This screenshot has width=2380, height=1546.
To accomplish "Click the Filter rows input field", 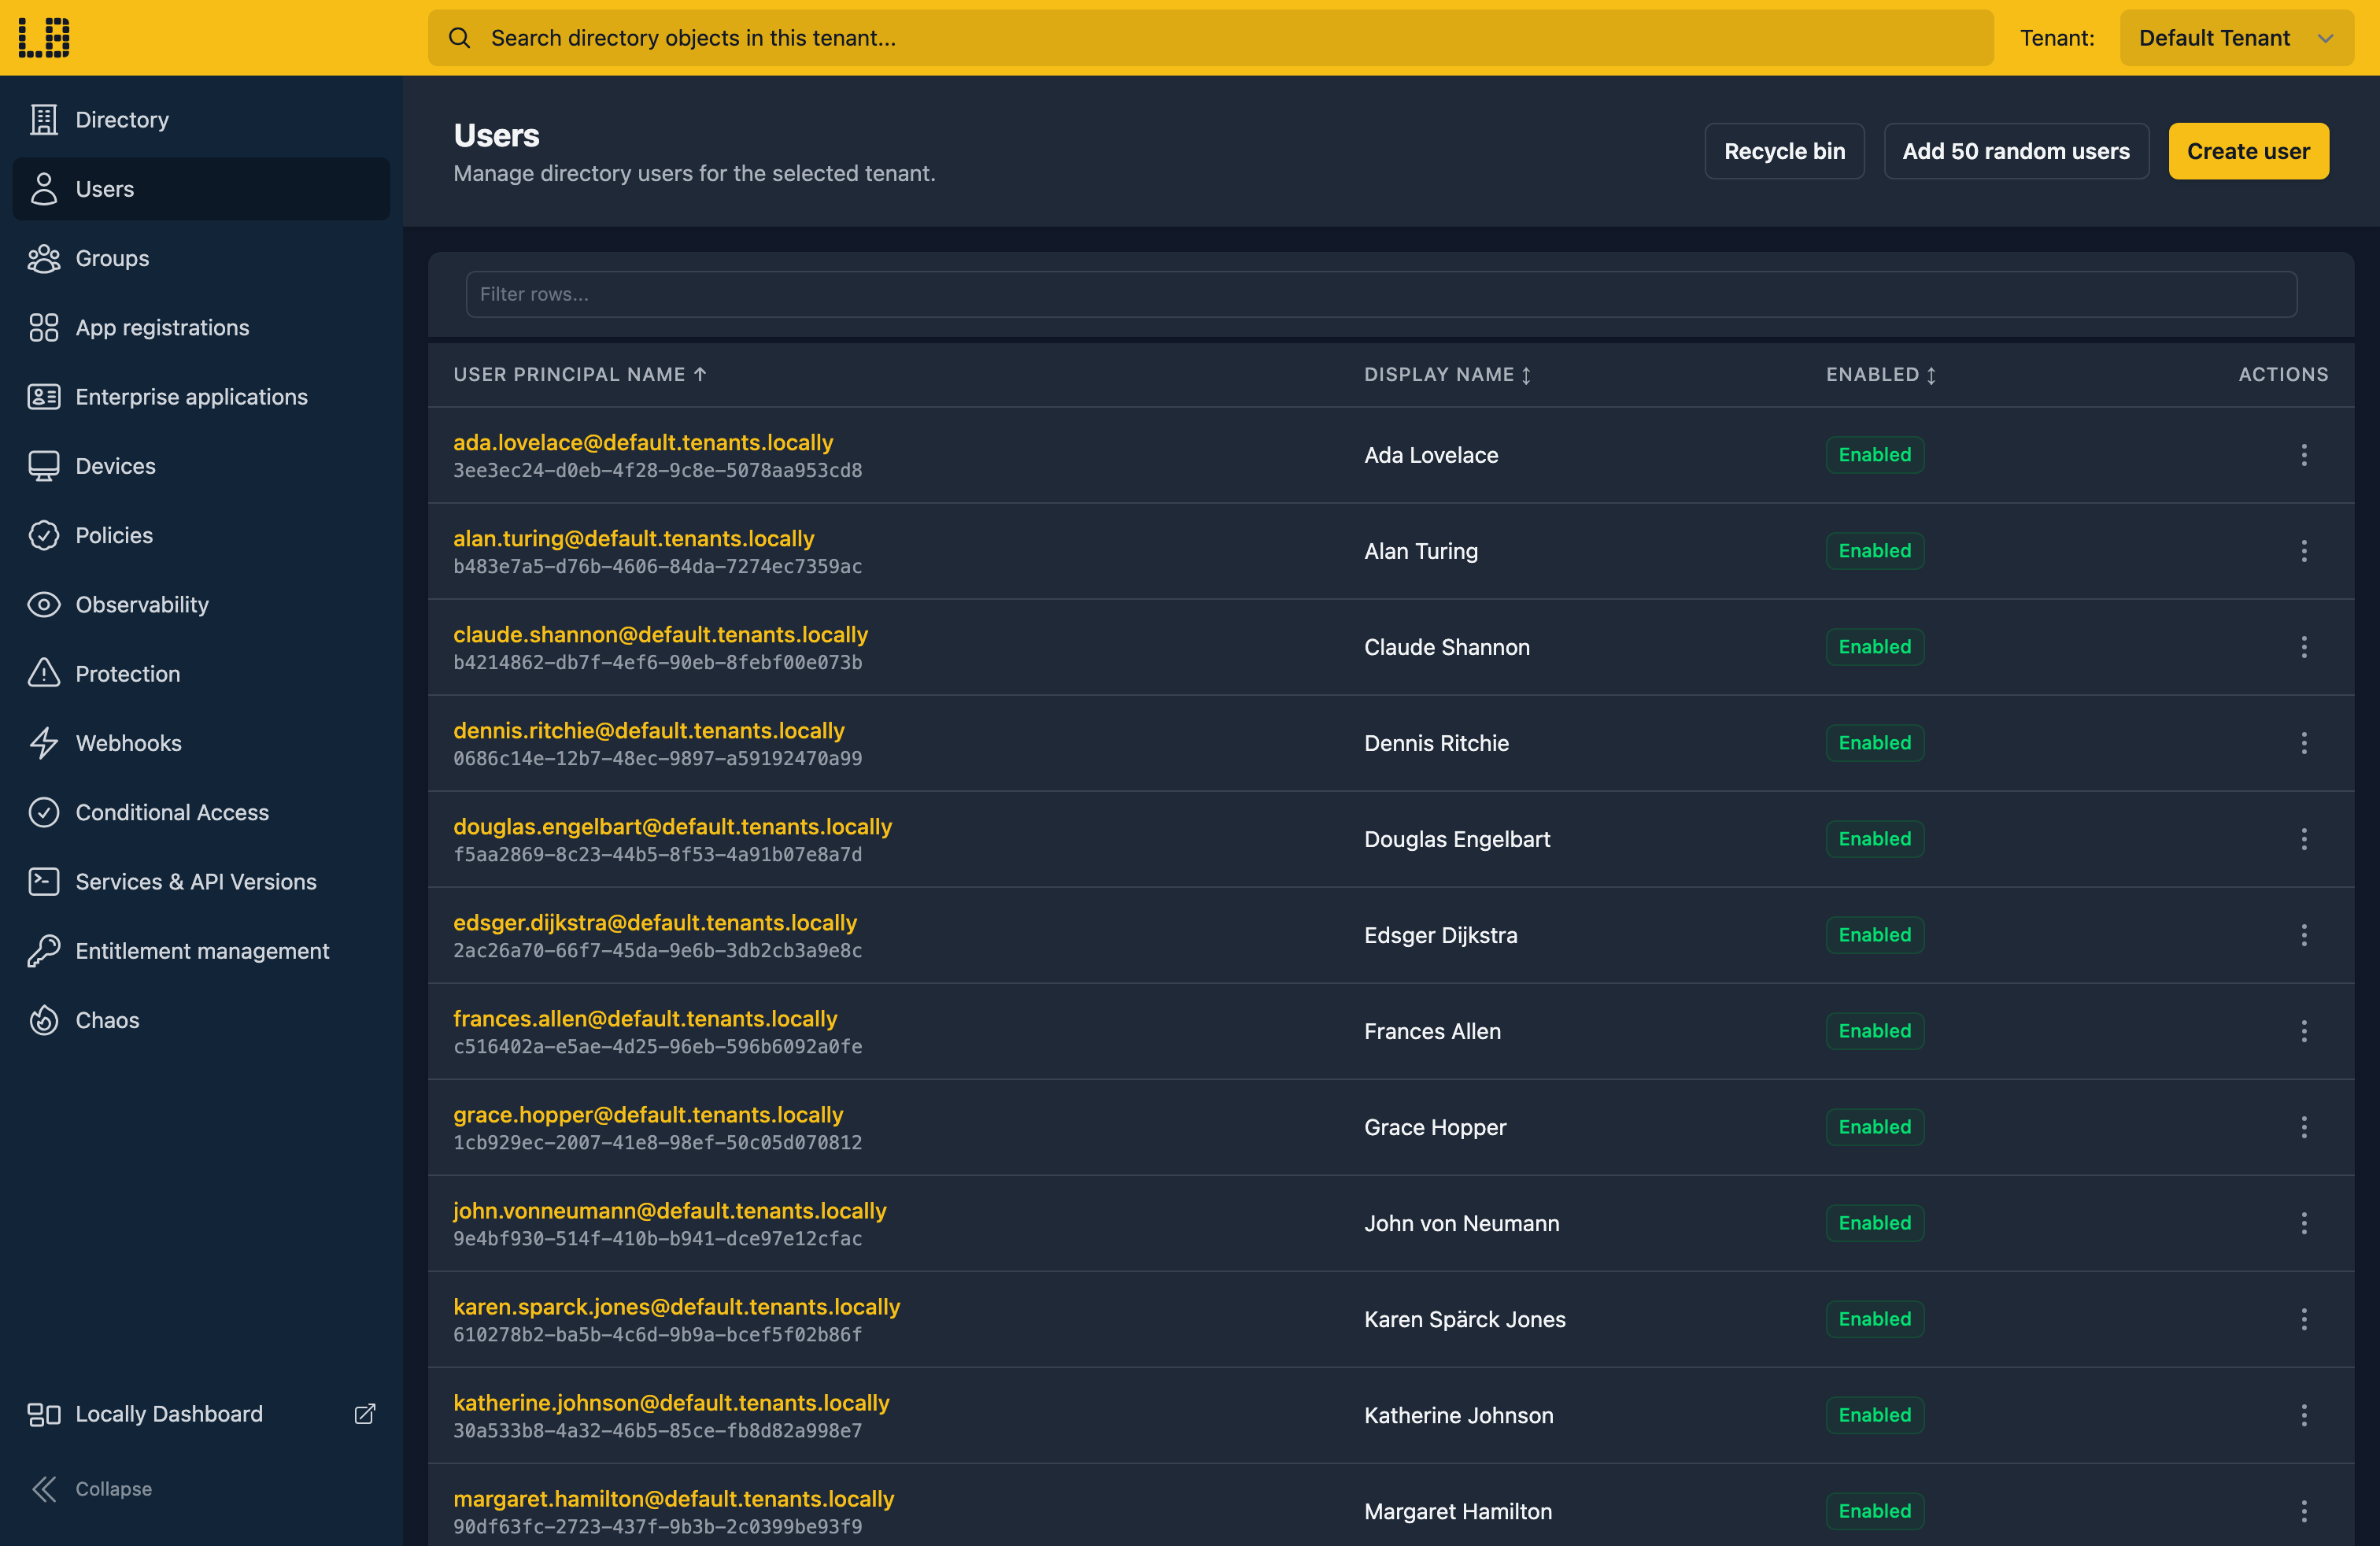I will point(1381,294).
